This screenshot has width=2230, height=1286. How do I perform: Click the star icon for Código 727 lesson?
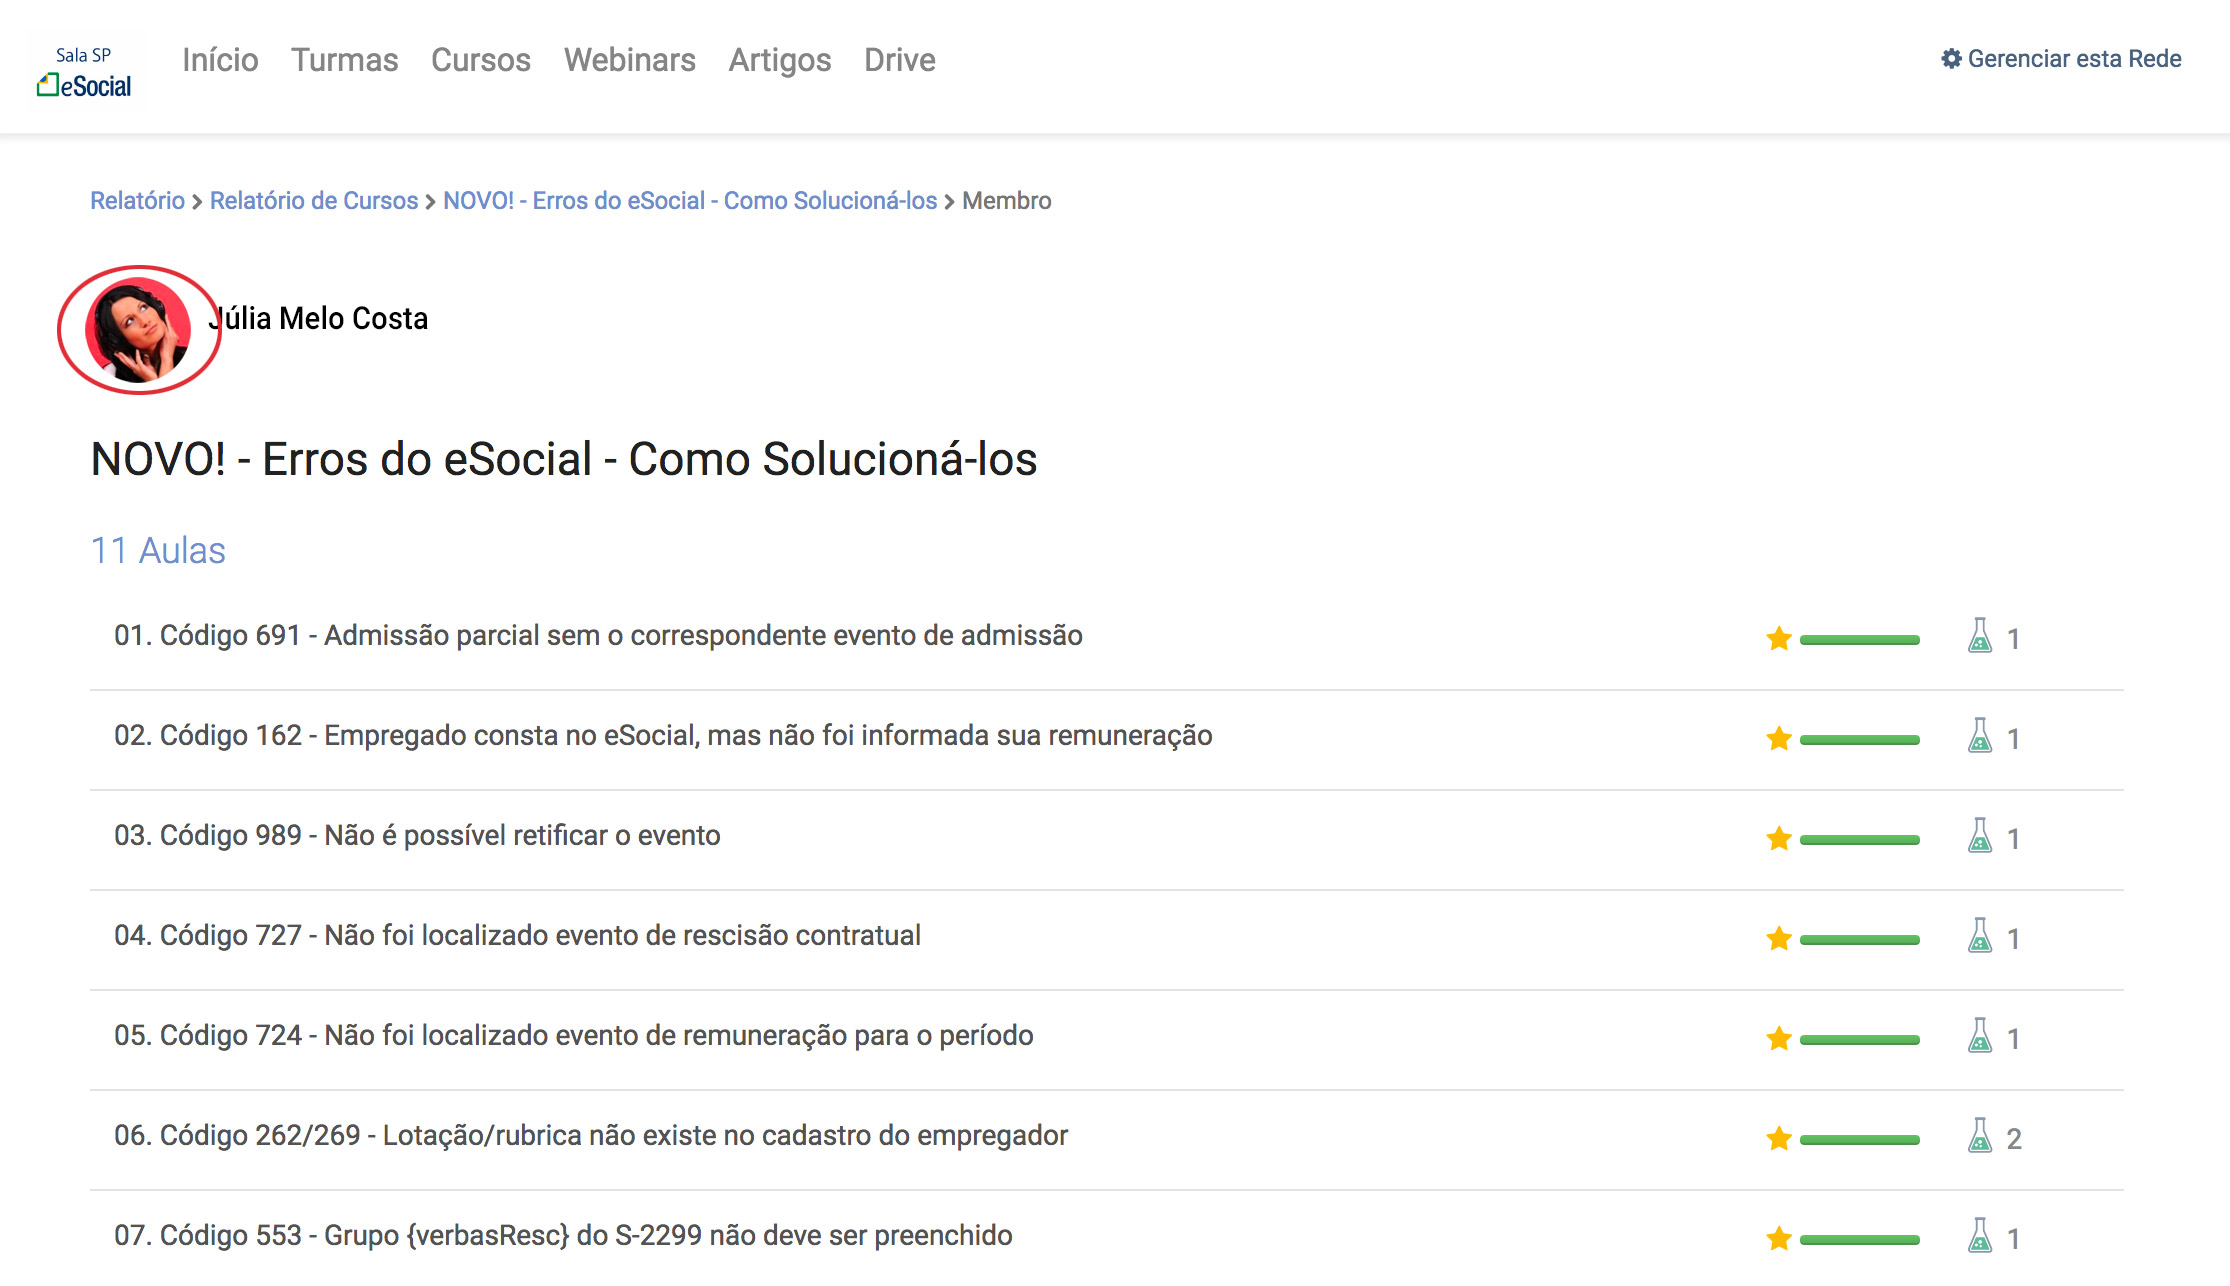tap(1778, 939)
